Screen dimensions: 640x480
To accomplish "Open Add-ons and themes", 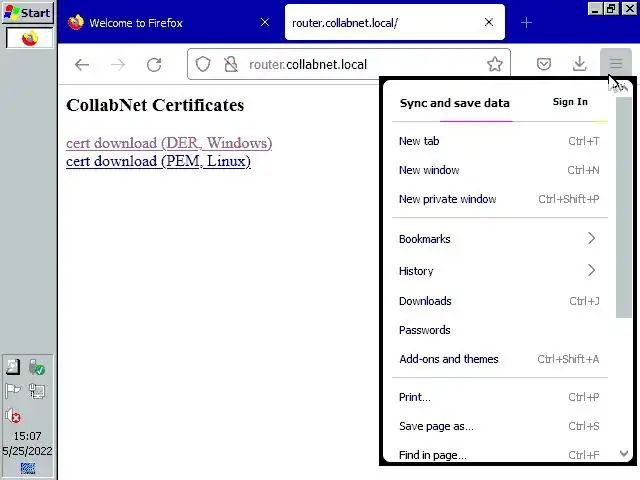I will 500,359.
